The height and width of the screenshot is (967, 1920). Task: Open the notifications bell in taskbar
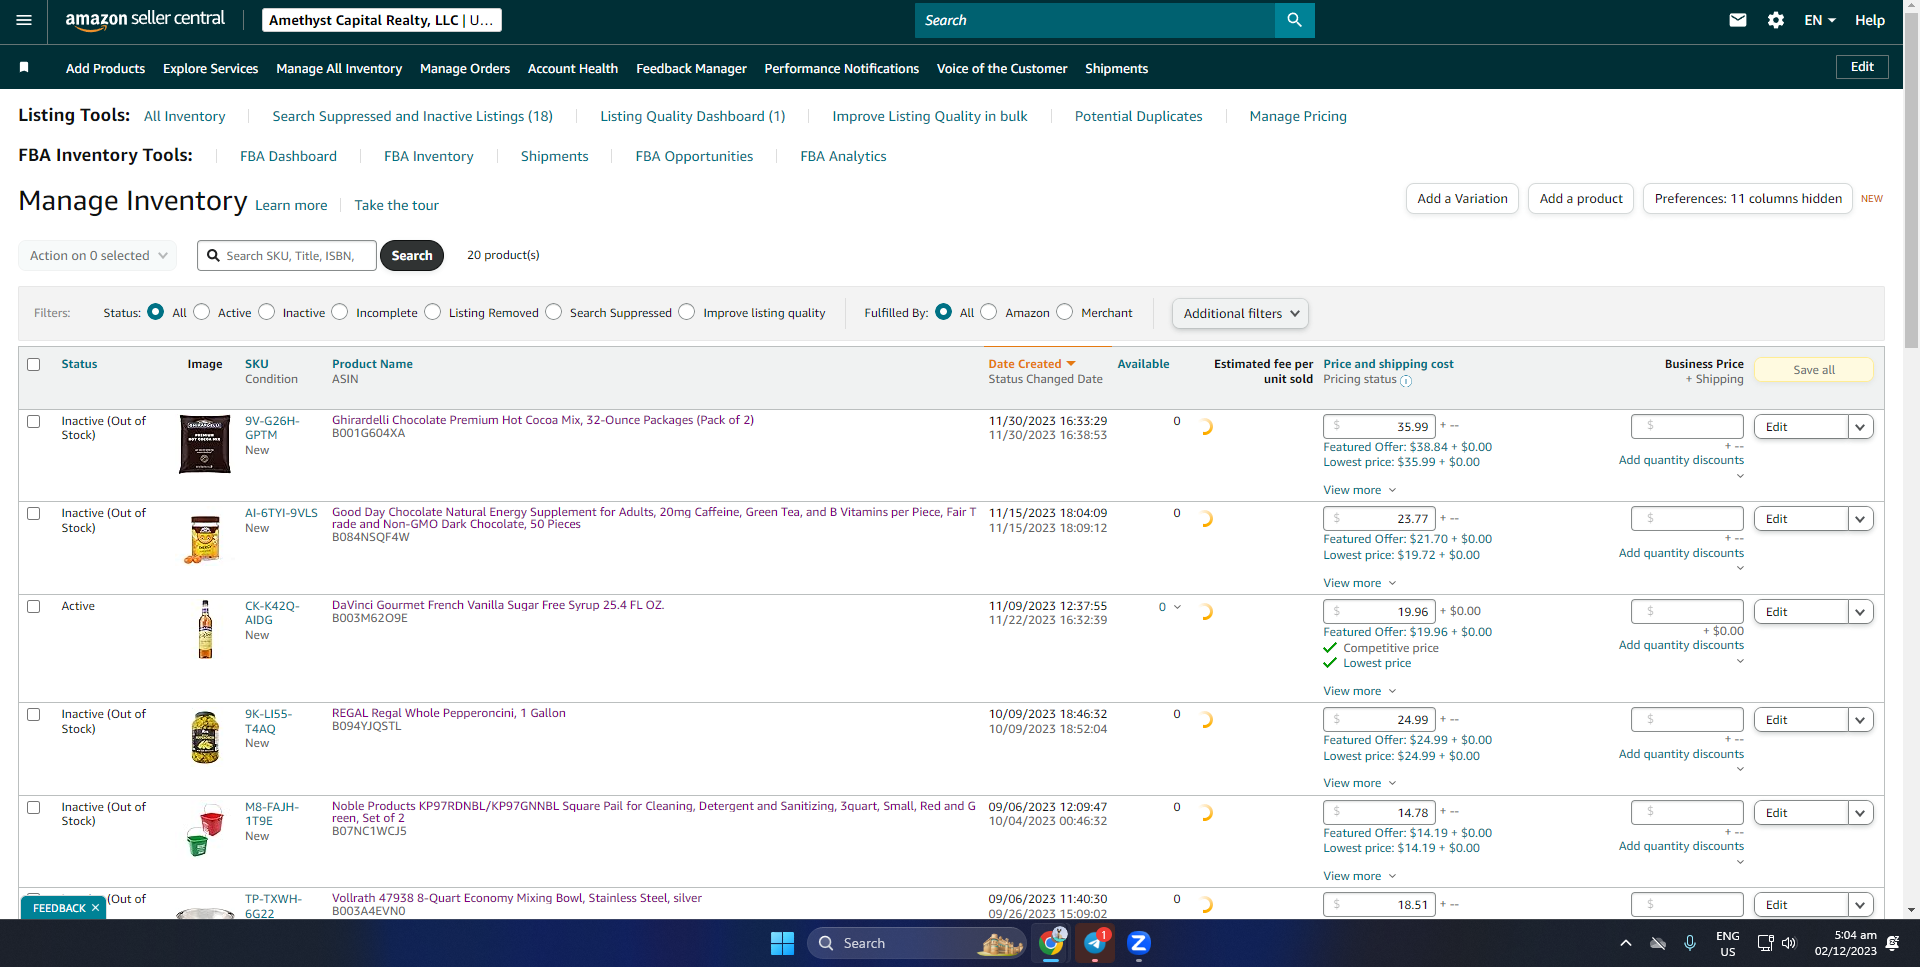point(1892,943)
